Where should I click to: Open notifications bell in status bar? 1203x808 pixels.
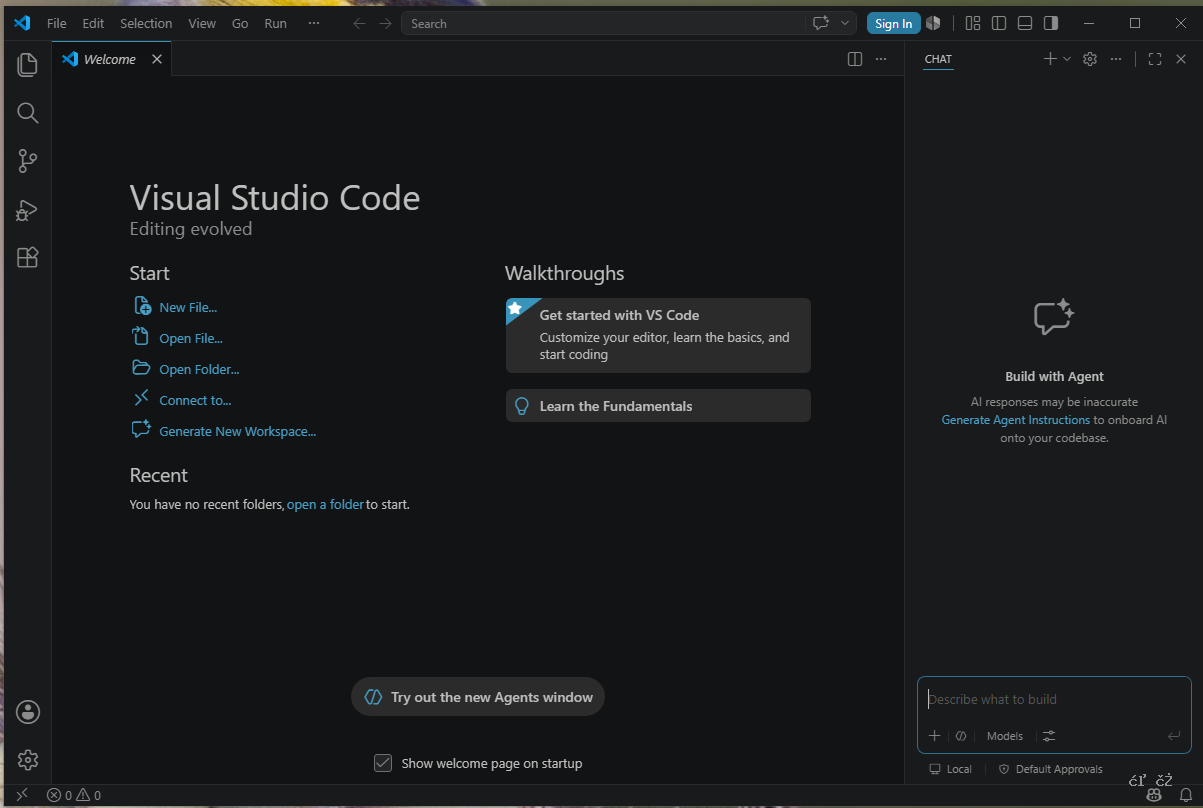click(x=1186, y=795)
